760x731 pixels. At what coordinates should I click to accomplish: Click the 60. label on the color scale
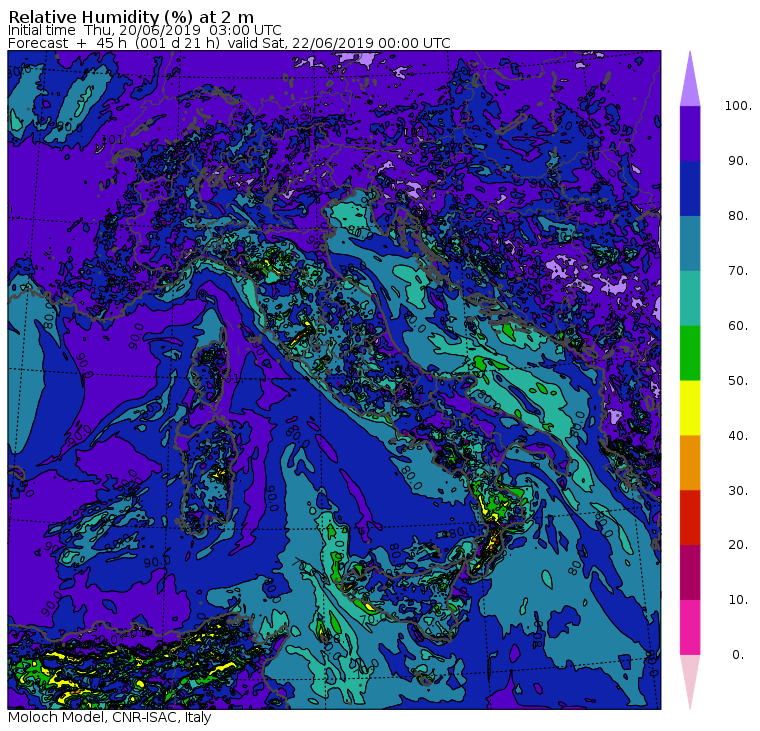[738, 326]
